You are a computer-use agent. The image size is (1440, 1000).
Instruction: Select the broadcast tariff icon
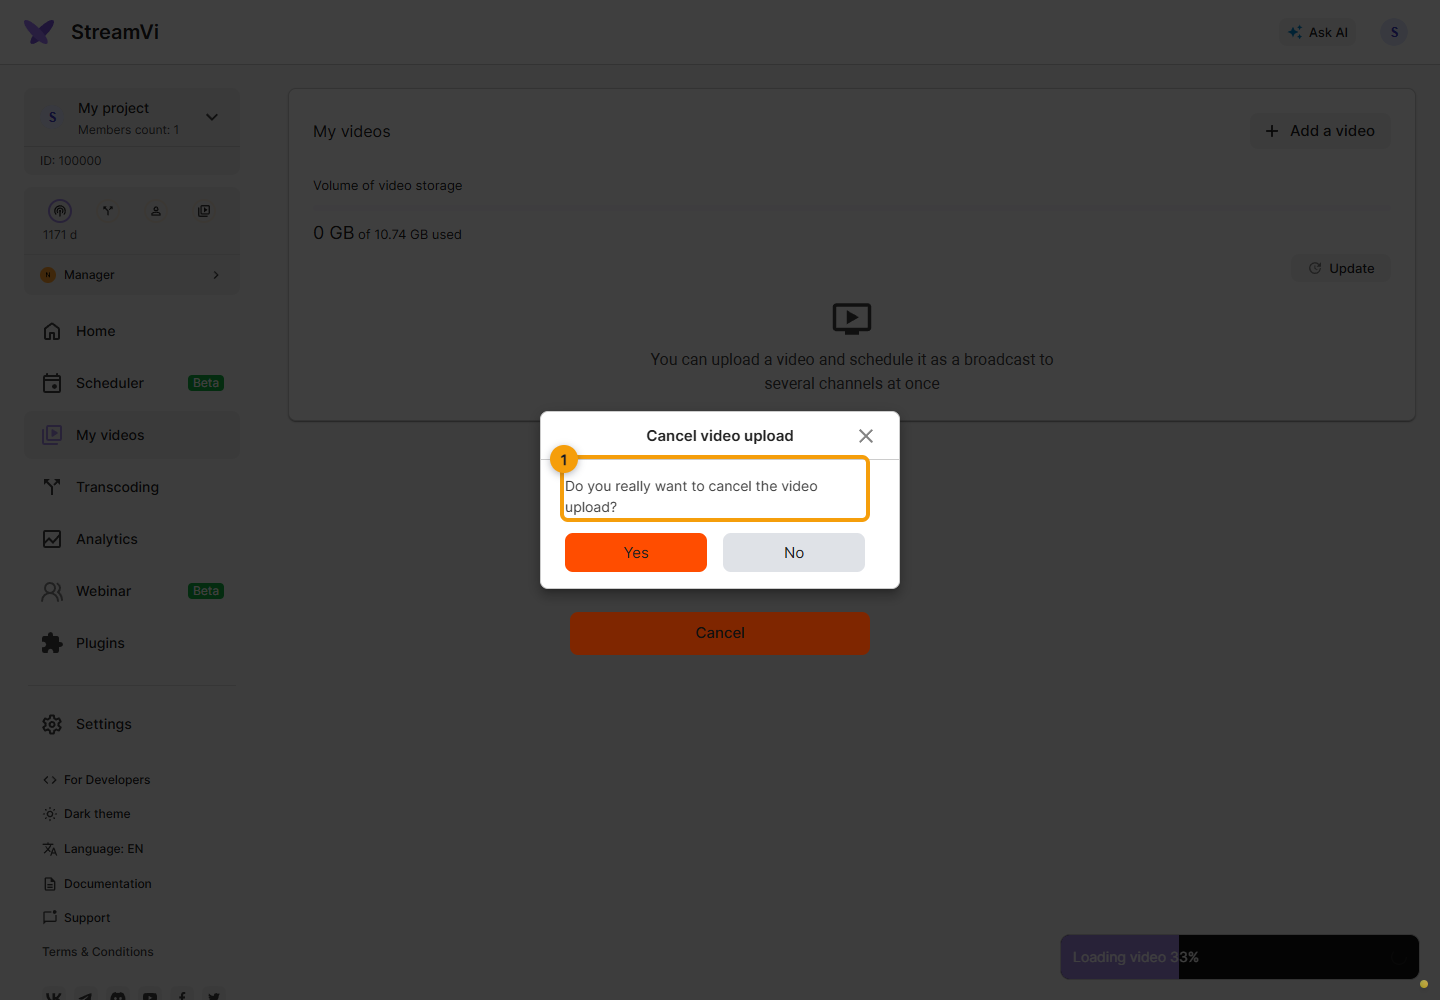(60, 211)
